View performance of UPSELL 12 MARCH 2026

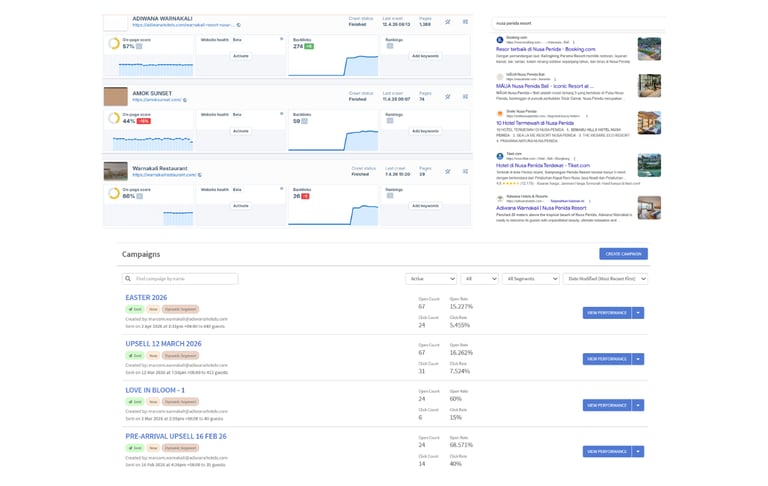pos(607,359)
